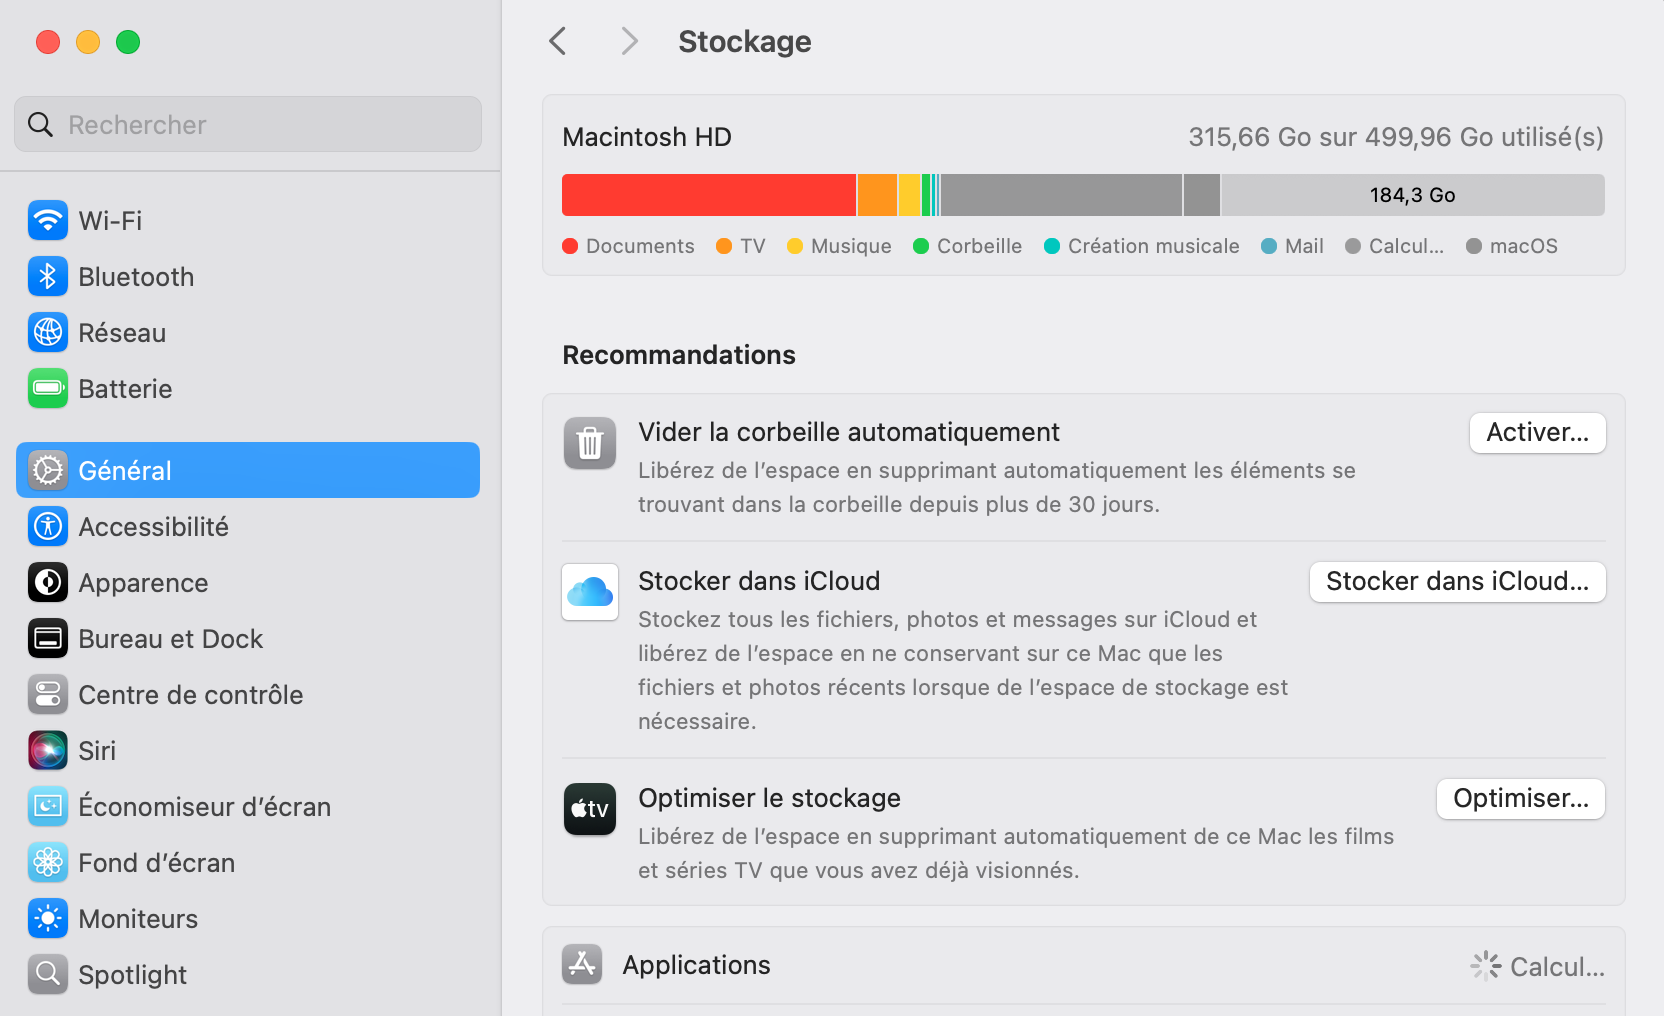Click the Optimiser… button

point(1521,799)
